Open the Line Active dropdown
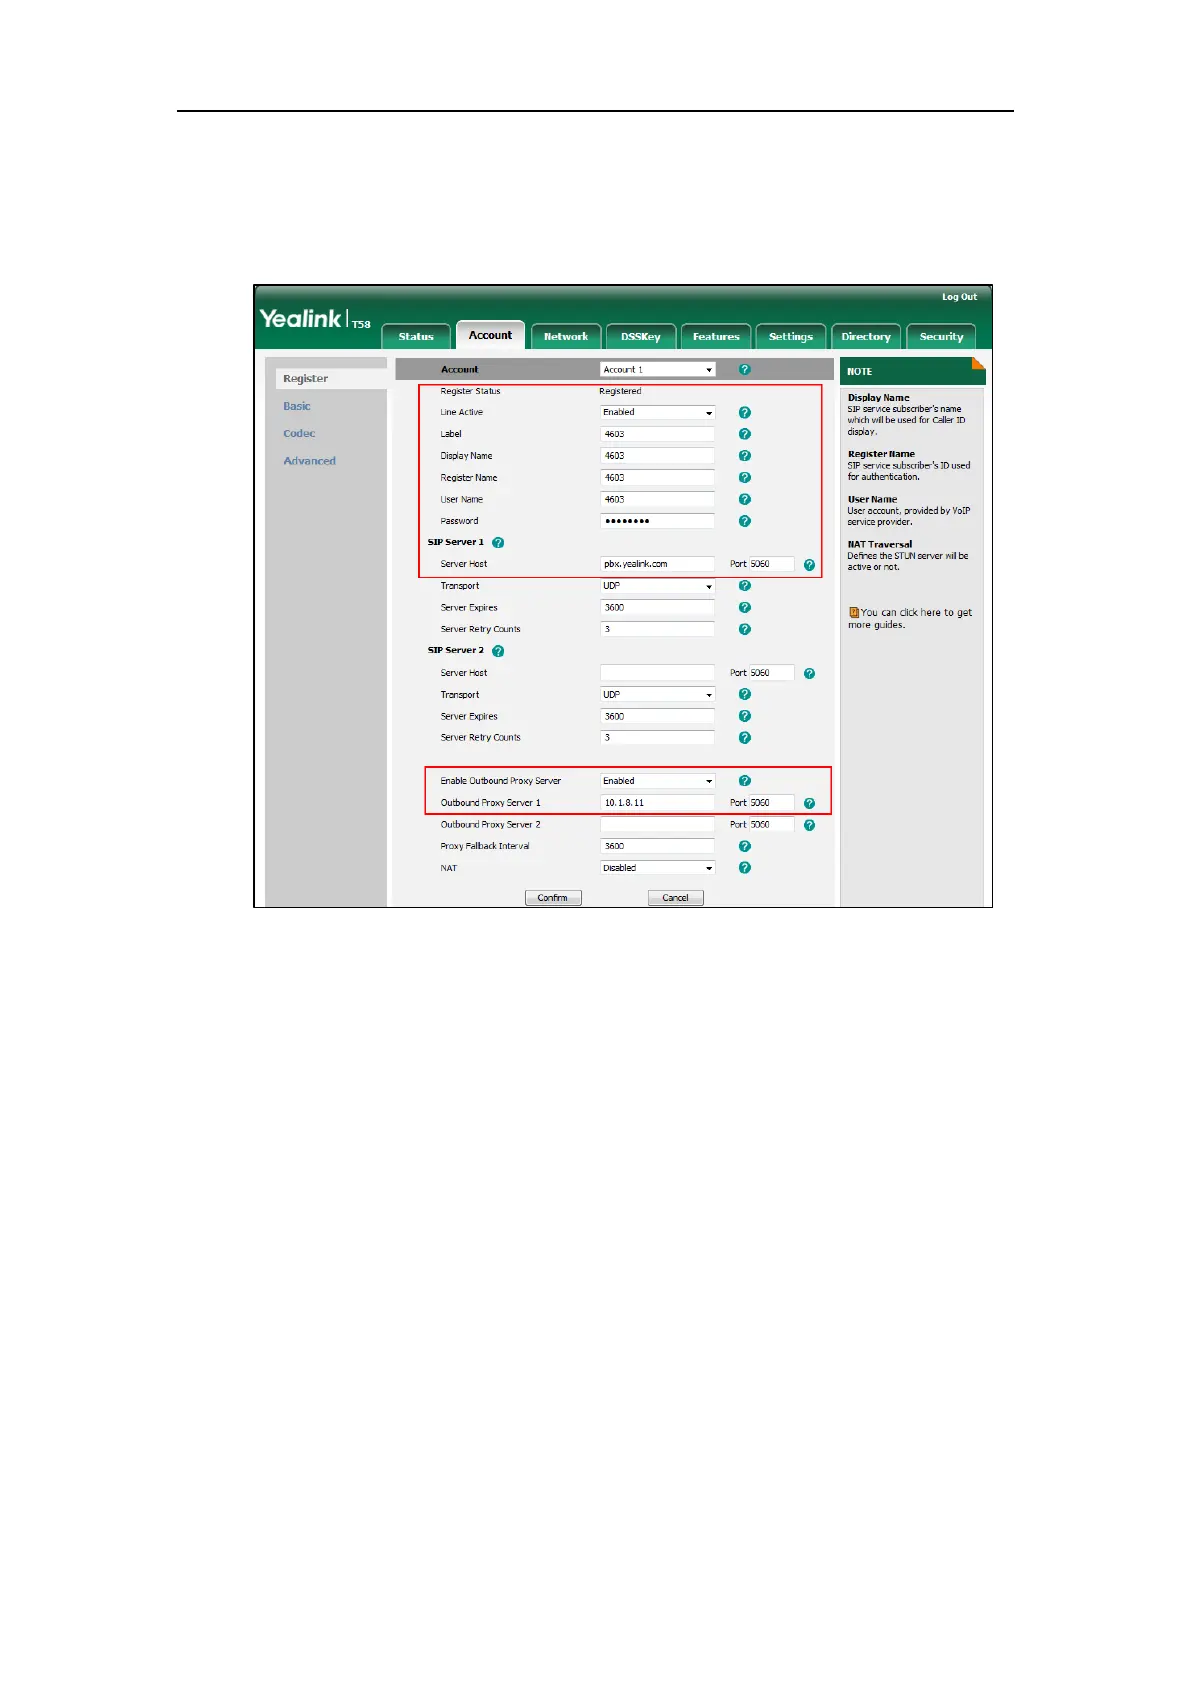1191x1684 pixels. coord(657,412)
